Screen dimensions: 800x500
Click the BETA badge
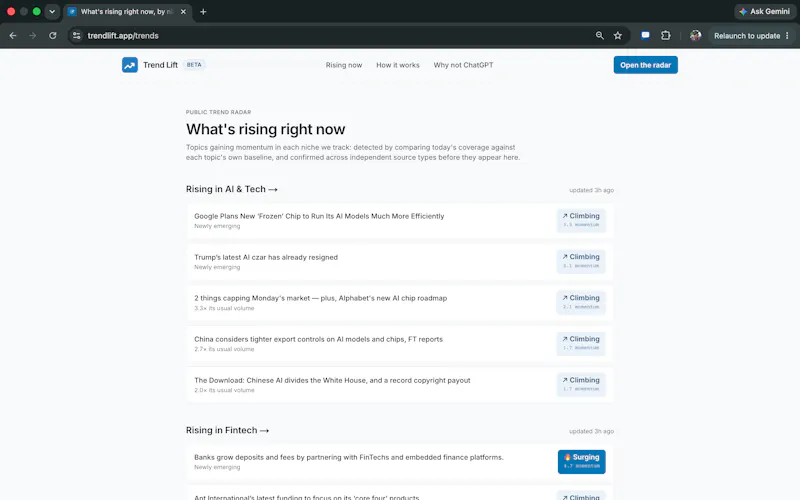194,65
